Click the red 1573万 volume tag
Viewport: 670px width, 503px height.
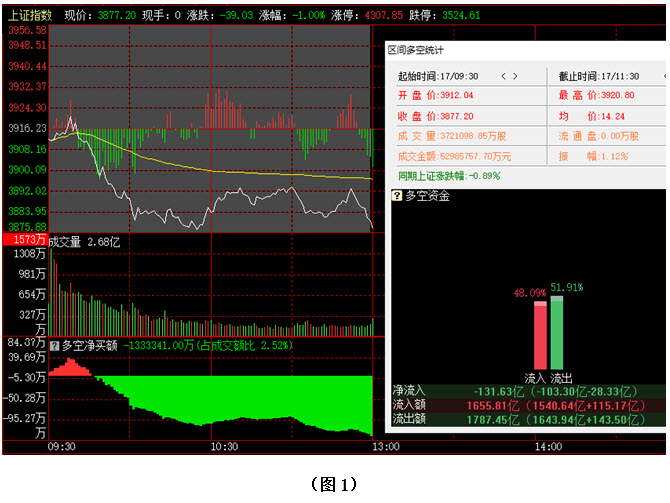click(x=22, y=241)
